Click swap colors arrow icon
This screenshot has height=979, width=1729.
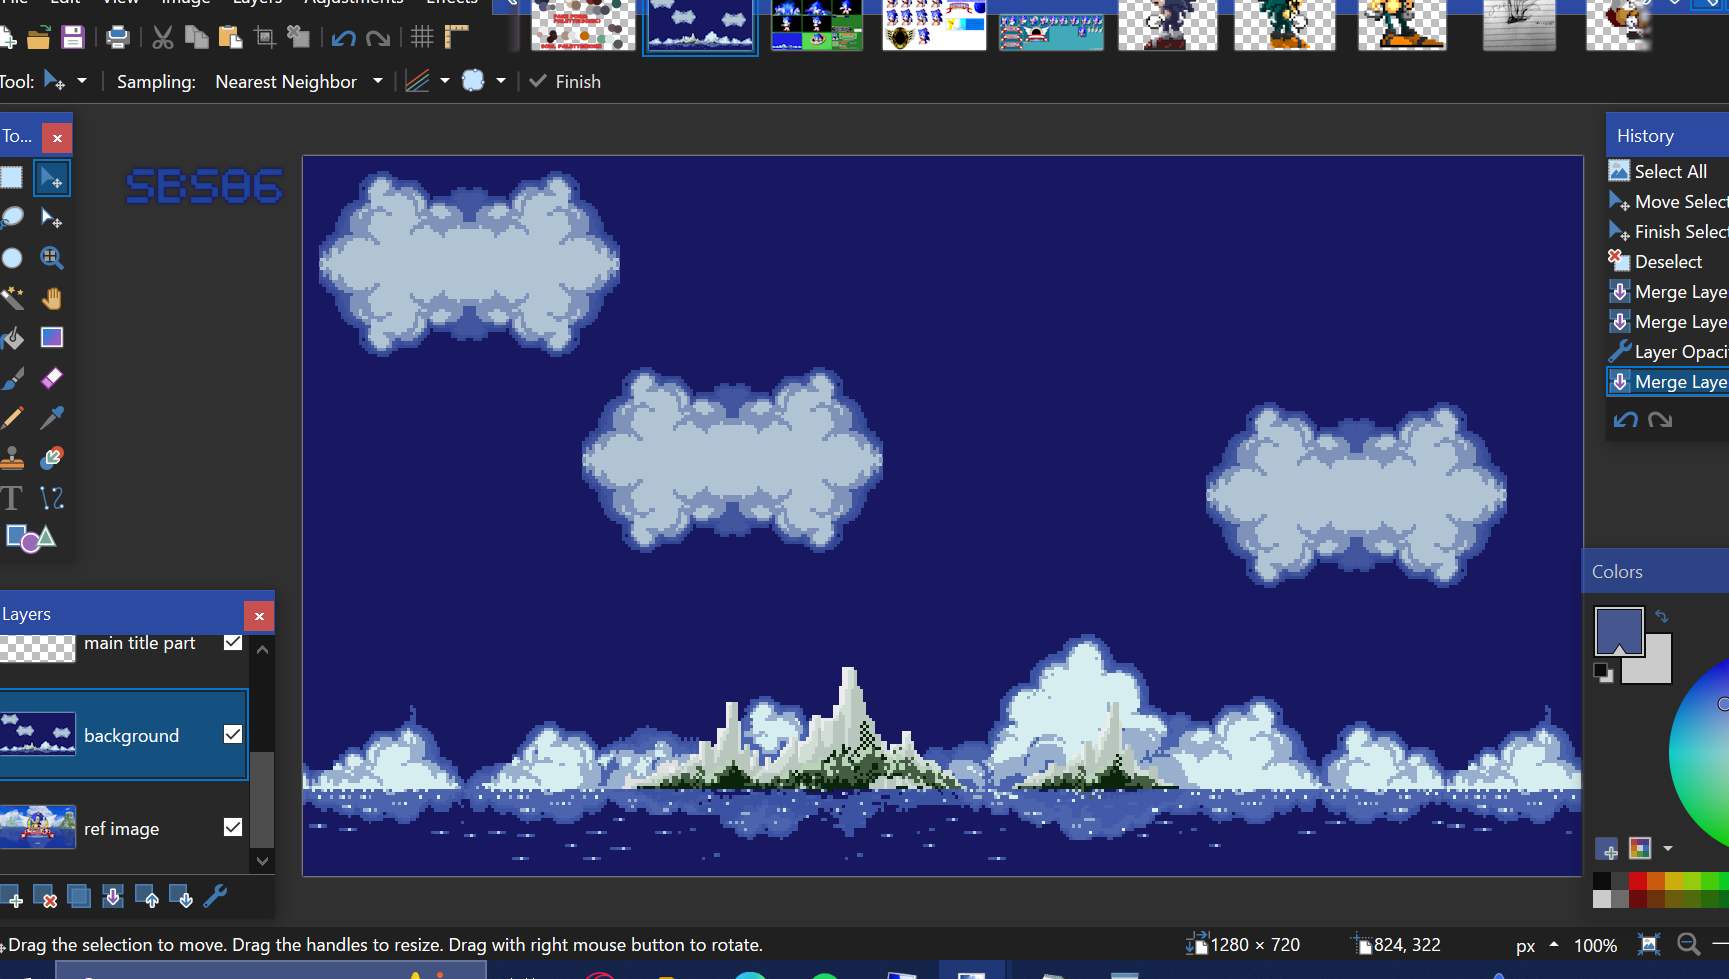(1662, 616)
